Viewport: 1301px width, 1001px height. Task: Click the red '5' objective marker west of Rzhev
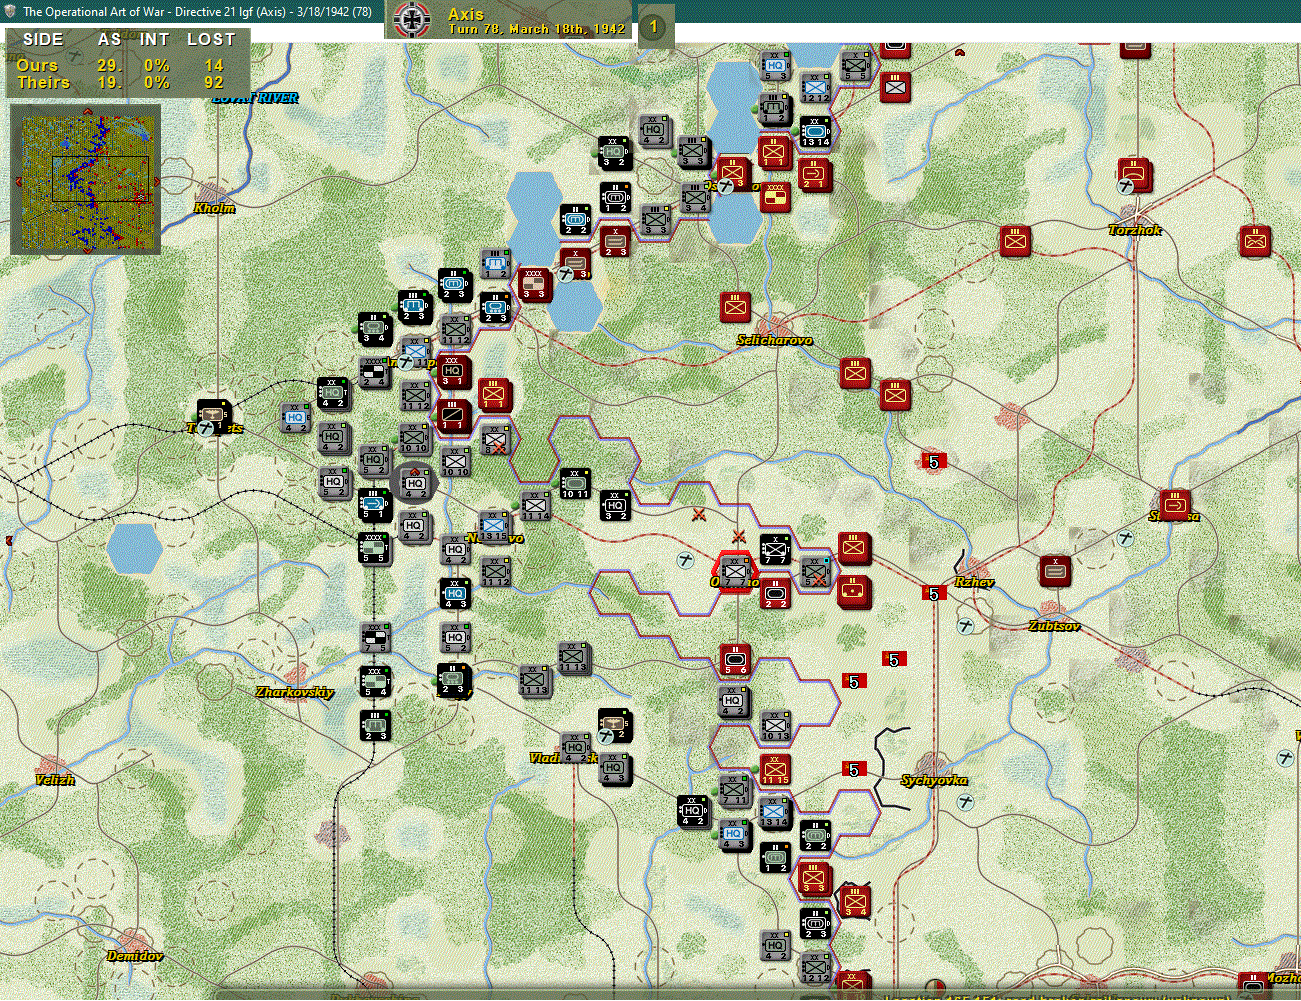coord(934,592)
